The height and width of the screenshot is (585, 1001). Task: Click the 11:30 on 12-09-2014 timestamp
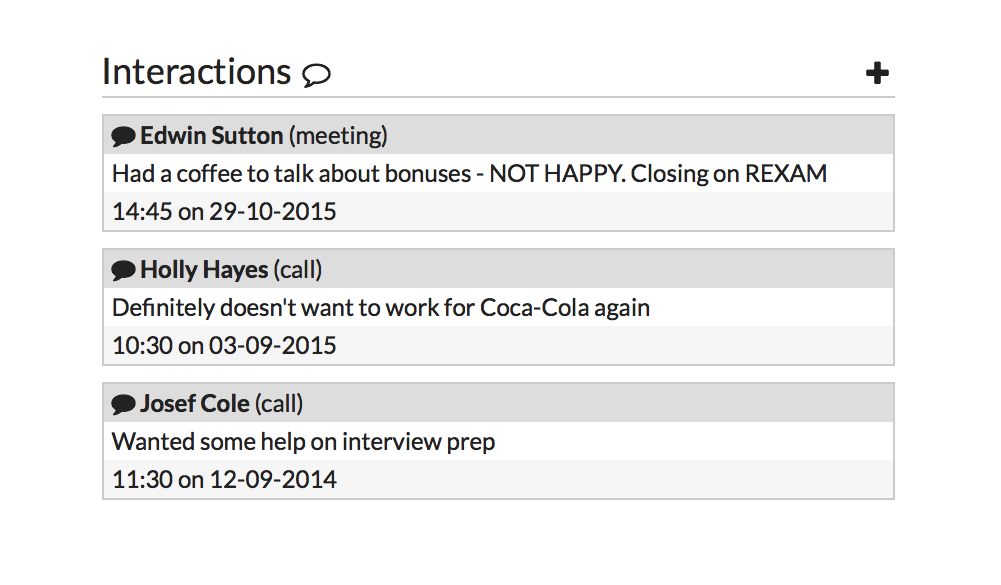pos(224,479)
